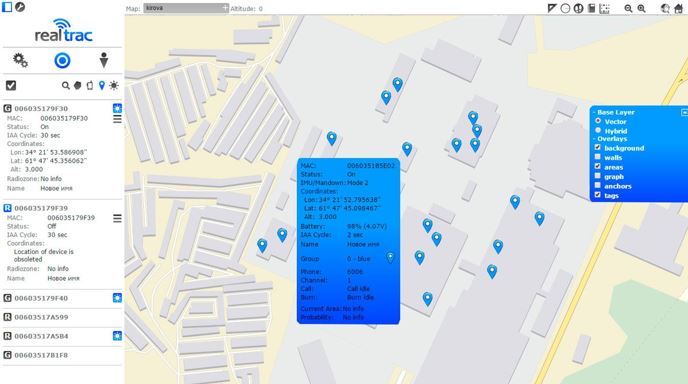The height and width of the screenshot is (384, 688).
Task: Open the Map selection dropdown
Action: tap(186, 8)
